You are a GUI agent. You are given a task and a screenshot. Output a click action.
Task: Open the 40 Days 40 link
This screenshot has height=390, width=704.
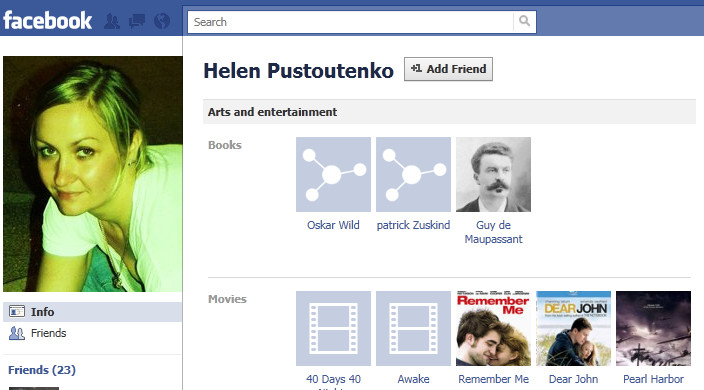(x=333, y=379)
